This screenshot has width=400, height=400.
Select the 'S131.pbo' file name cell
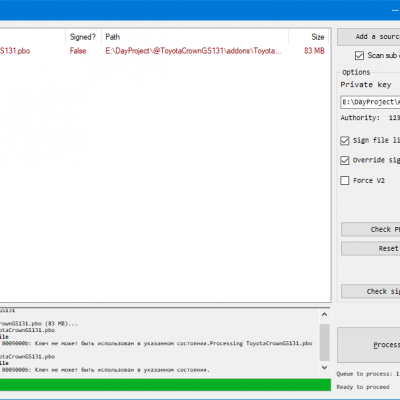coord(15,51)
